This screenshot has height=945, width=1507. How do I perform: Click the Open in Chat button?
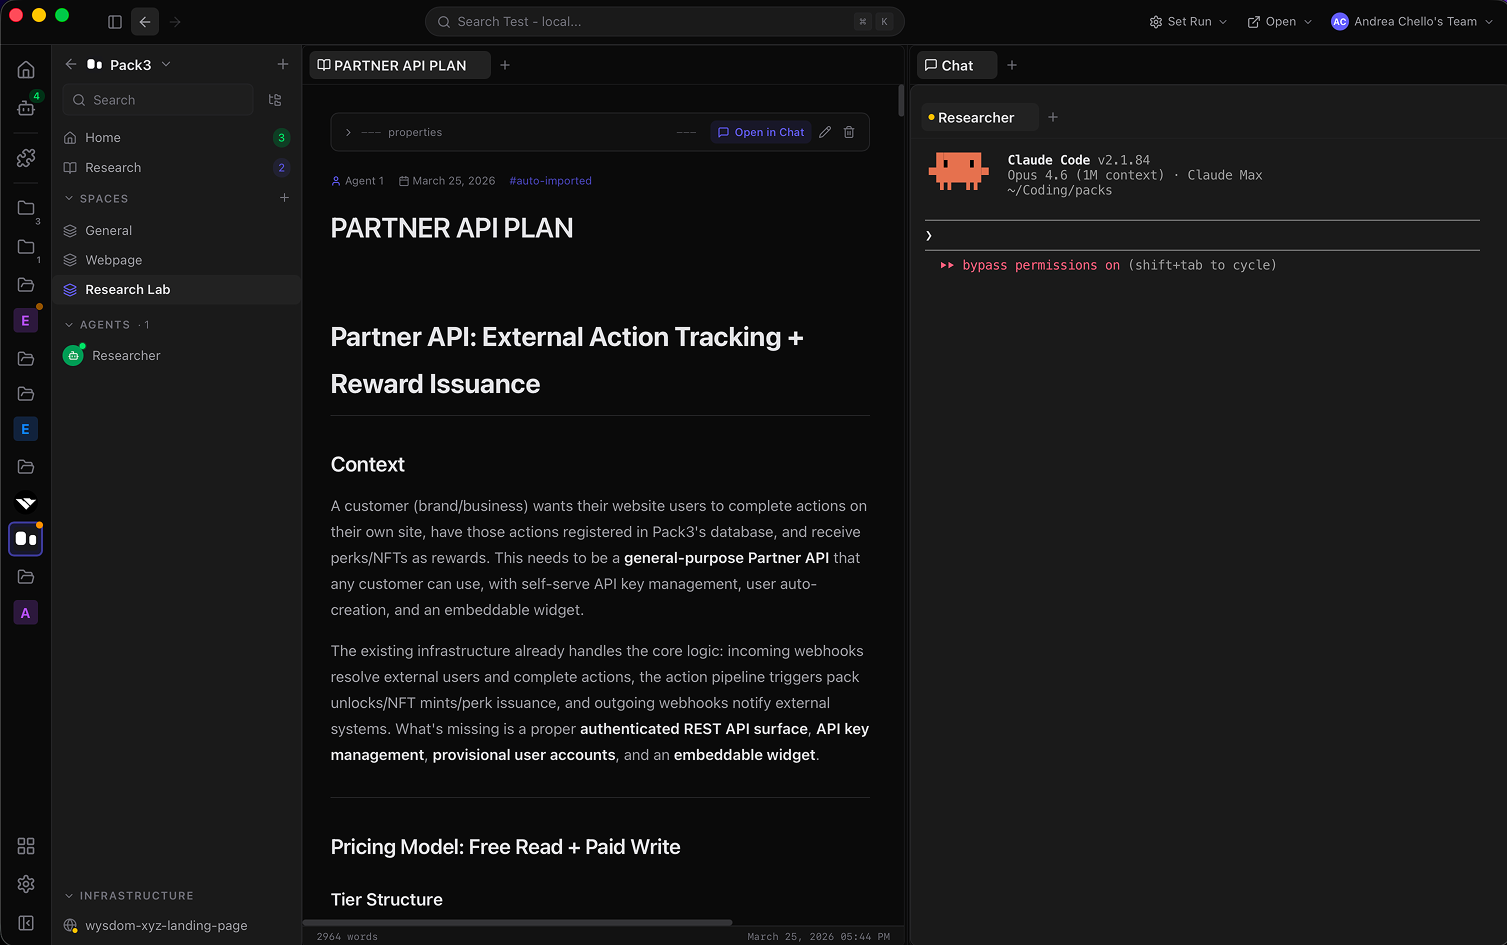point(761,132)
